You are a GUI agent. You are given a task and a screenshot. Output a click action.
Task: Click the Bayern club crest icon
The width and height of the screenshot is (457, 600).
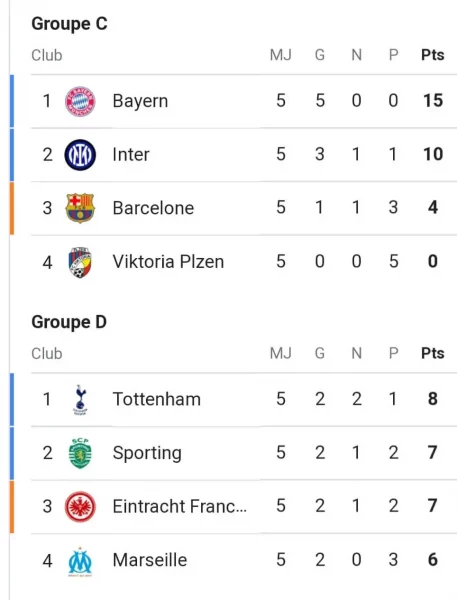[x=80, y=101]
